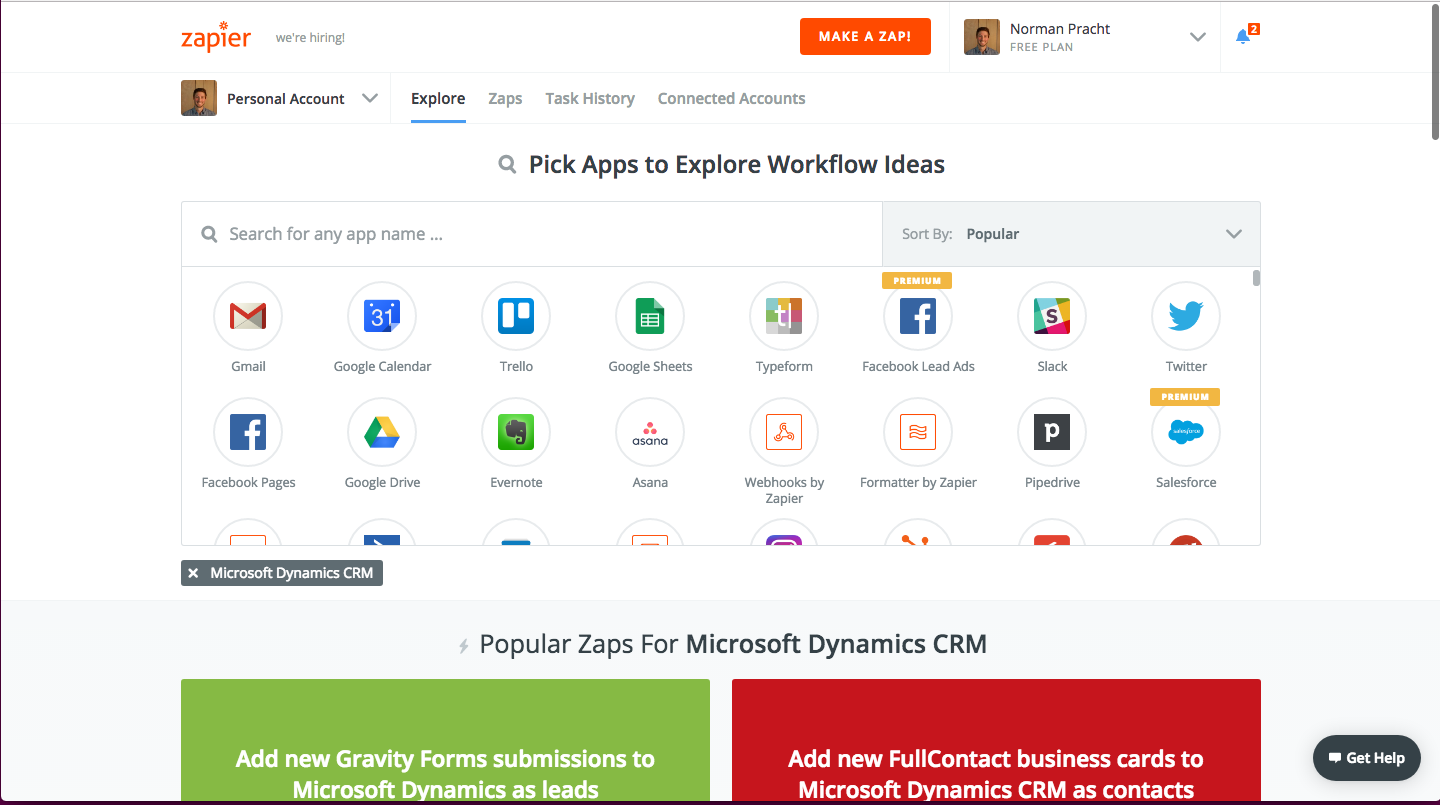Select the Evernote app icon
Image resolution: width=1440 pixels, height=805 pixels.
(x=516, y=432)
